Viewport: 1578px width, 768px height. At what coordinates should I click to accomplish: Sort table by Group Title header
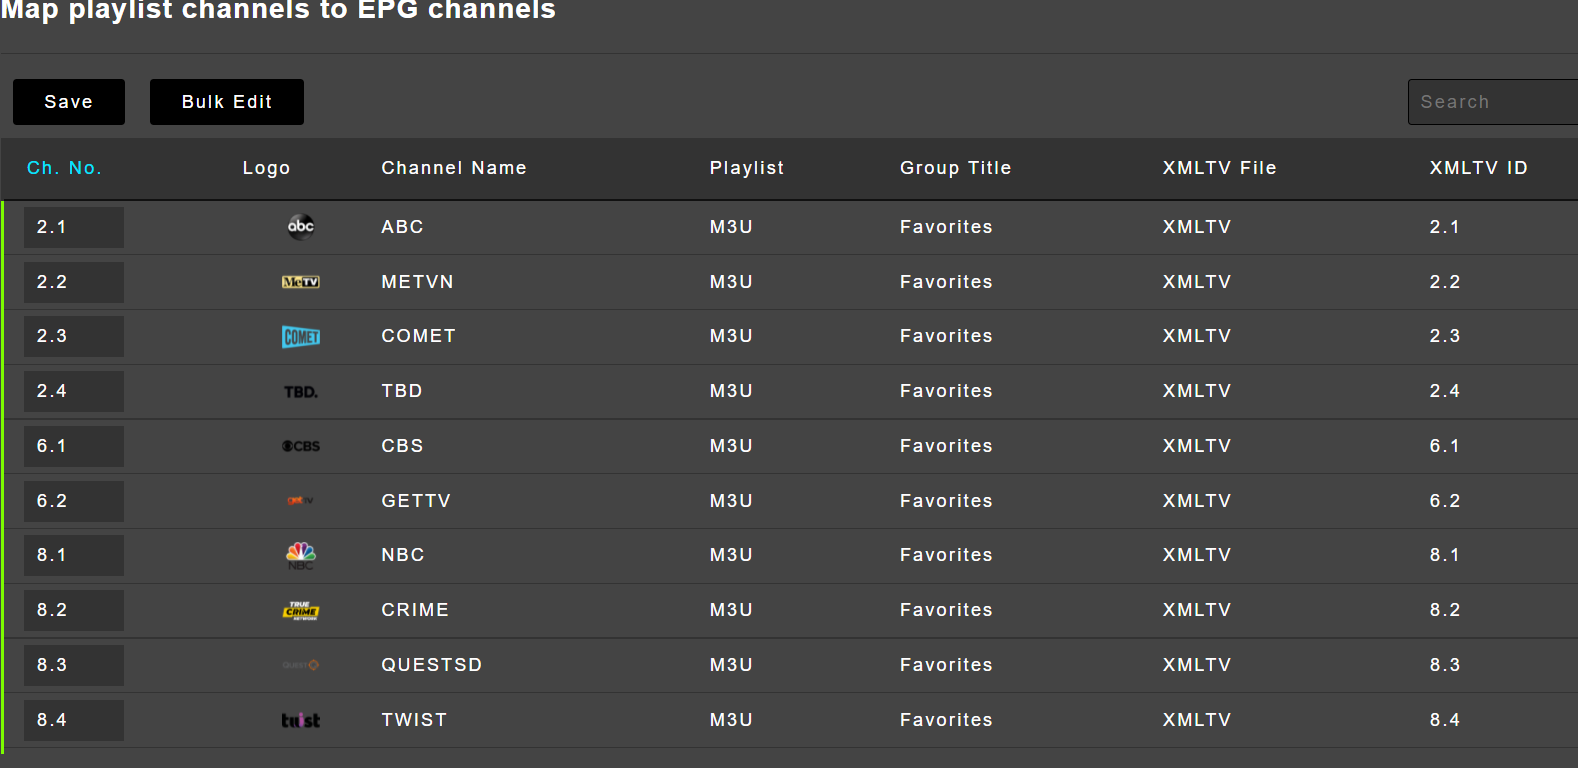pos(955,168)
